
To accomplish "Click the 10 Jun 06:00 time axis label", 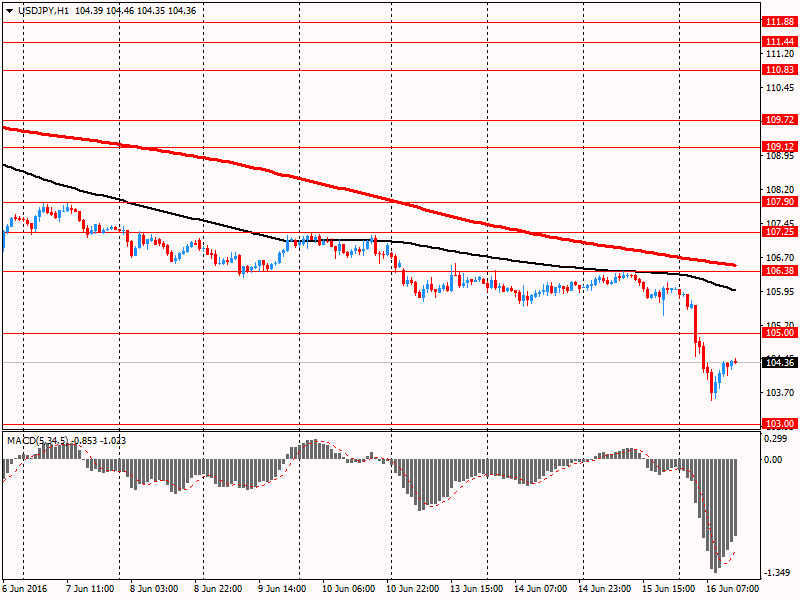I will [348, 589].
